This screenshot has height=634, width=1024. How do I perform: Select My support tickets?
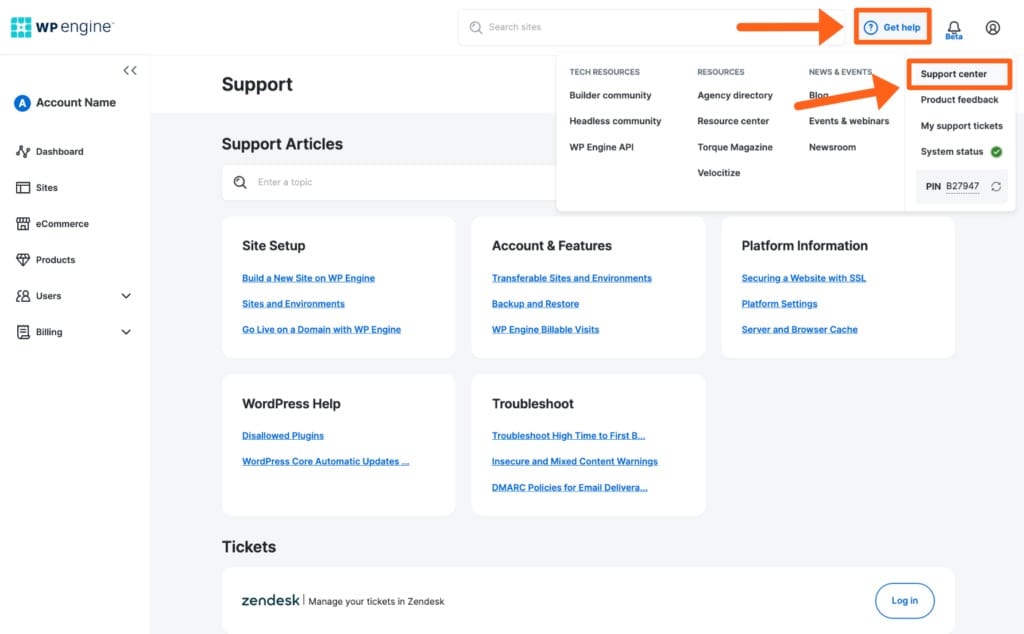961,125
